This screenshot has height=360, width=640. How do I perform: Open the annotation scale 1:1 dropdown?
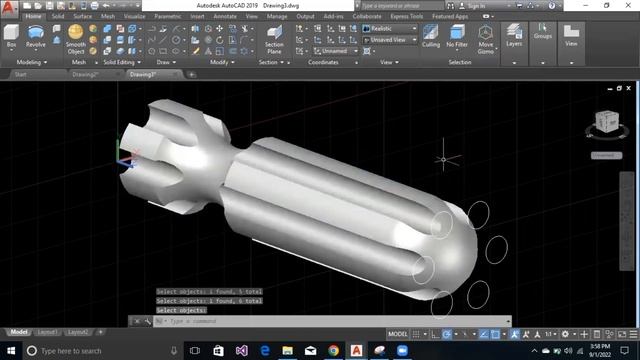[551, 334]
